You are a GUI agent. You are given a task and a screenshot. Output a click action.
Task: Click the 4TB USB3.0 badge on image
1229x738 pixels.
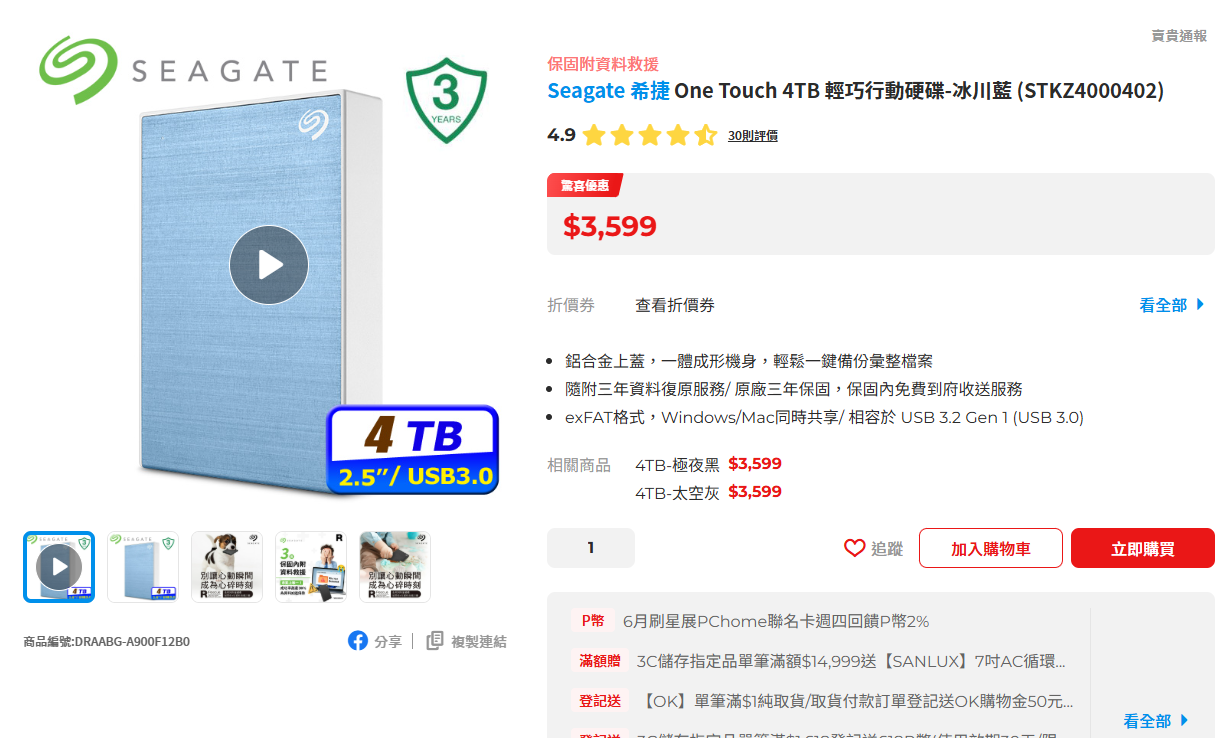pyautogui.click(x=412, y=450)
